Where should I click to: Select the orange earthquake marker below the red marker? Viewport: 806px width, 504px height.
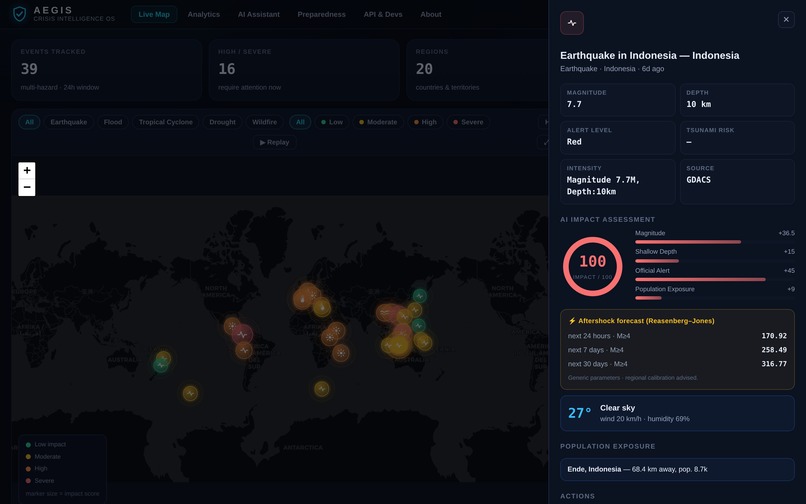pos(244,351)
